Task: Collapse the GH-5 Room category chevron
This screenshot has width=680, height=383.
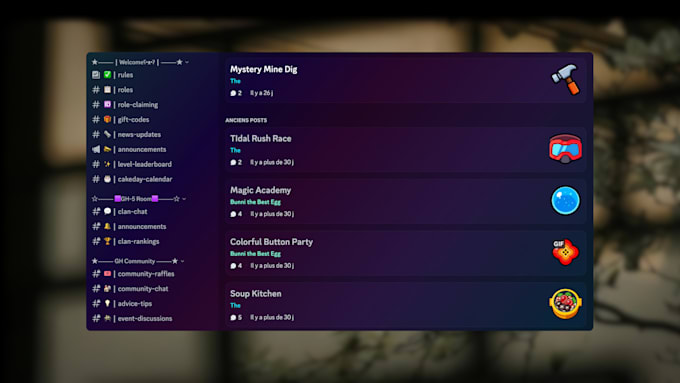Action: tap(184, 199)
